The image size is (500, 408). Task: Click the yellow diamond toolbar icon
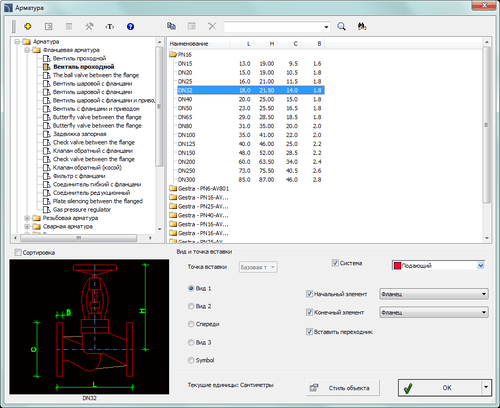28,26
